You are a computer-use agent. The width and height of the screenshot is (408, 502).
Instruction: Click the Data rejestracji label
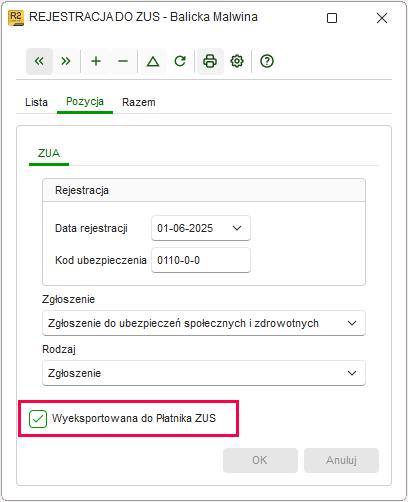91,228
